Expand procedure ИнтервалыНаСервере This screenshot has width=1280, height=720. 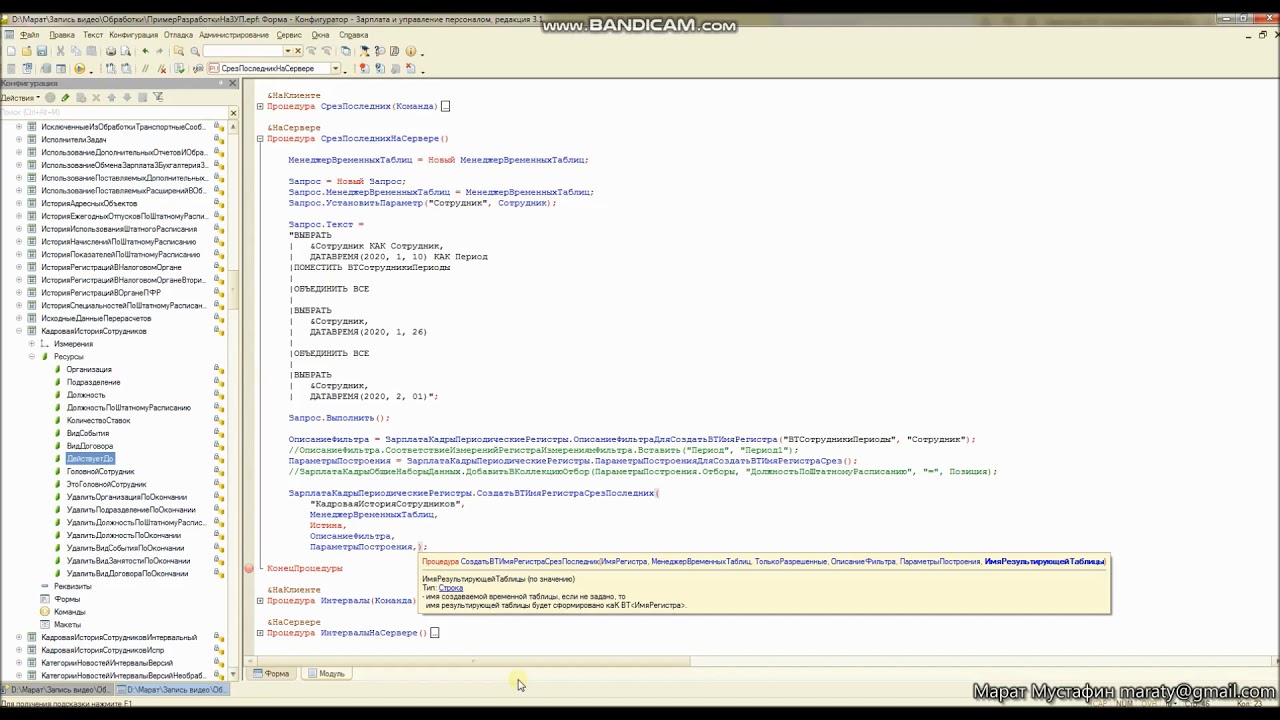pyautogui.click(x=260, y=633)
